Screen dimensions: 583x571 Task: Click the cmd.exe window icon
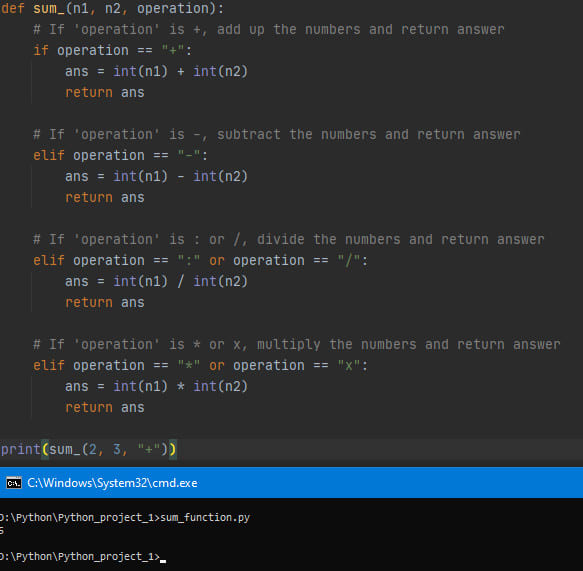click(x=14, y=483)
